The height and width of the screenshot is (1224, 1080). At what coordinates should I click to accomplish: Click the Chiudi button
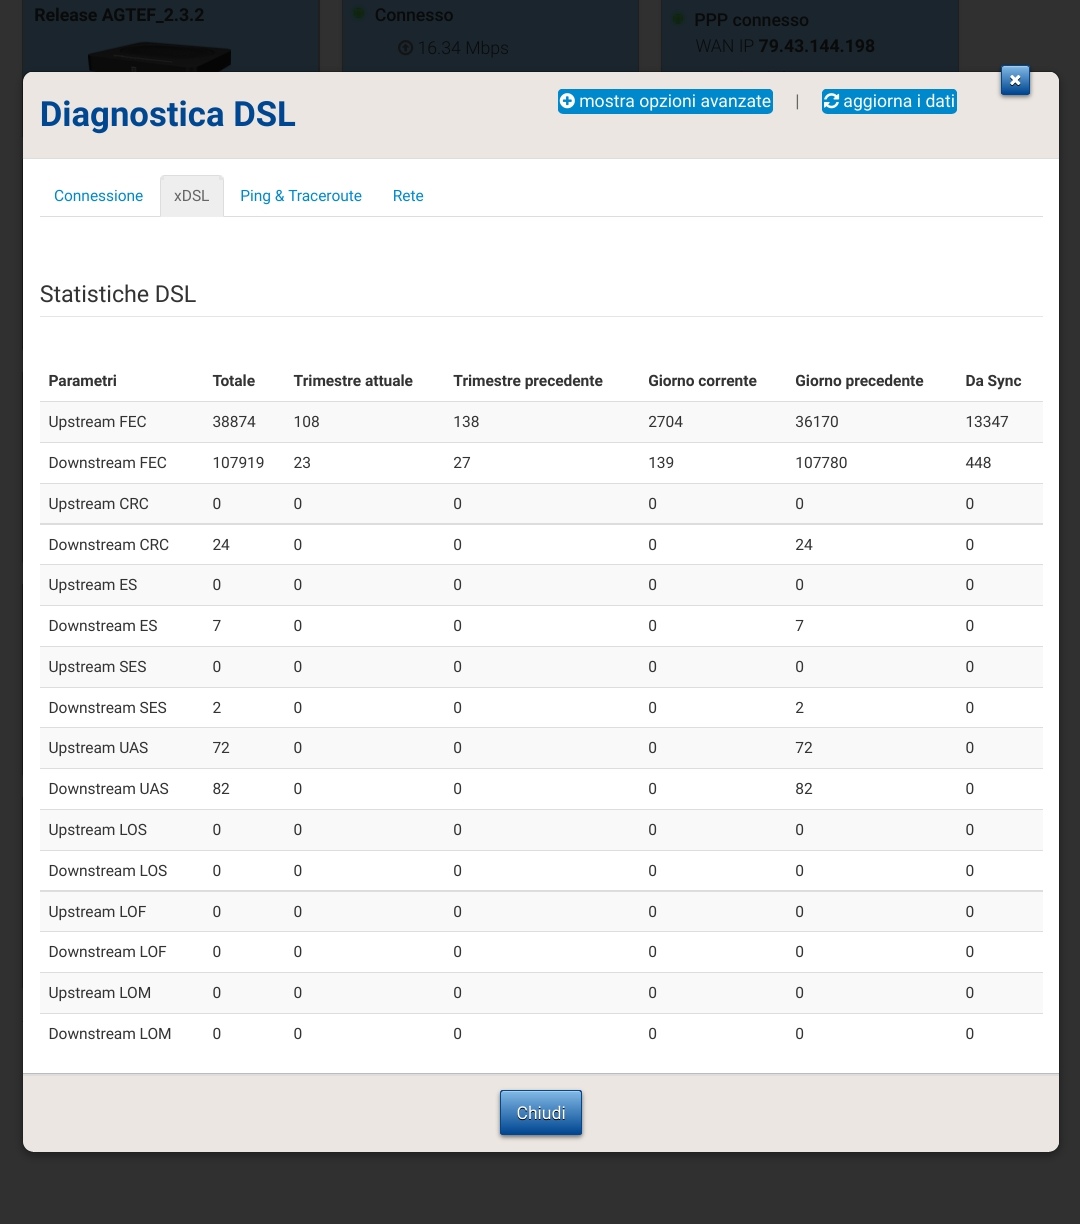pyautogui.click(x=541, y=1113)
